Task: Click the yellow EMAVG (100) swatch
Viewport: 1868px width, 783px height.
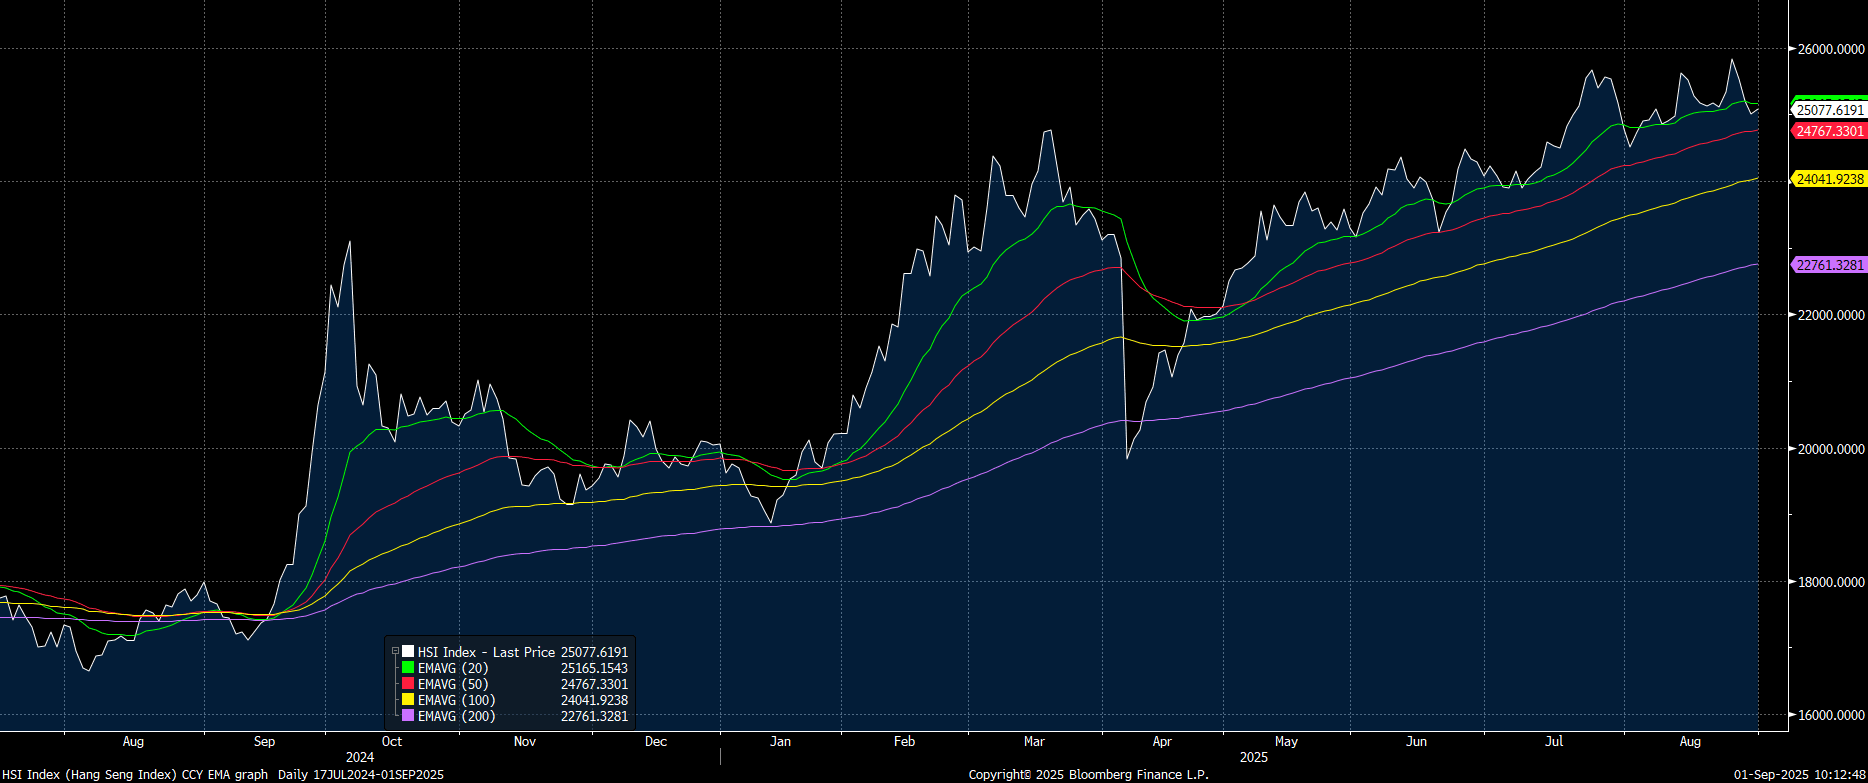Action: click(x=408, y=700)
